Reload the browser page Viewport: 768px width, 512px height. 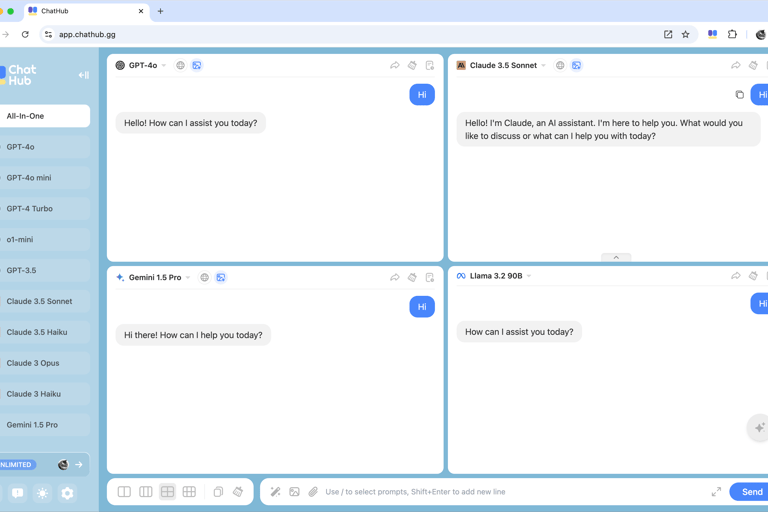point(25,34)
